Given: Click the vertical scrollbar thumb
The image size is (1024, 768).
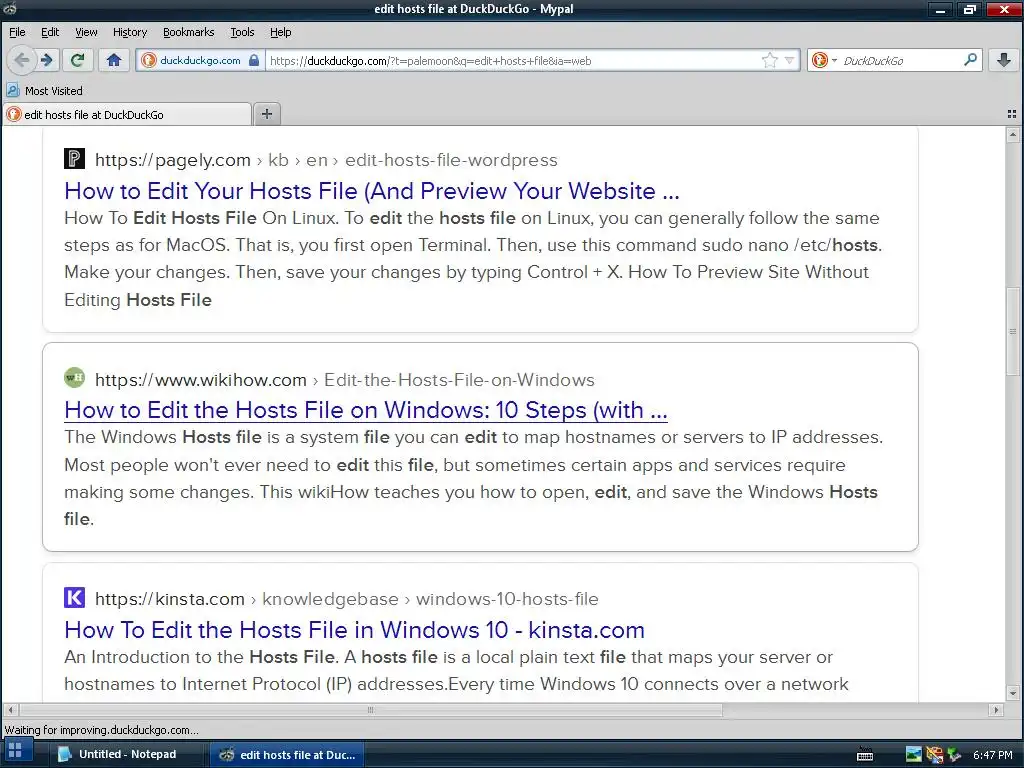Looking at the screenshot, I should 1013,331.
